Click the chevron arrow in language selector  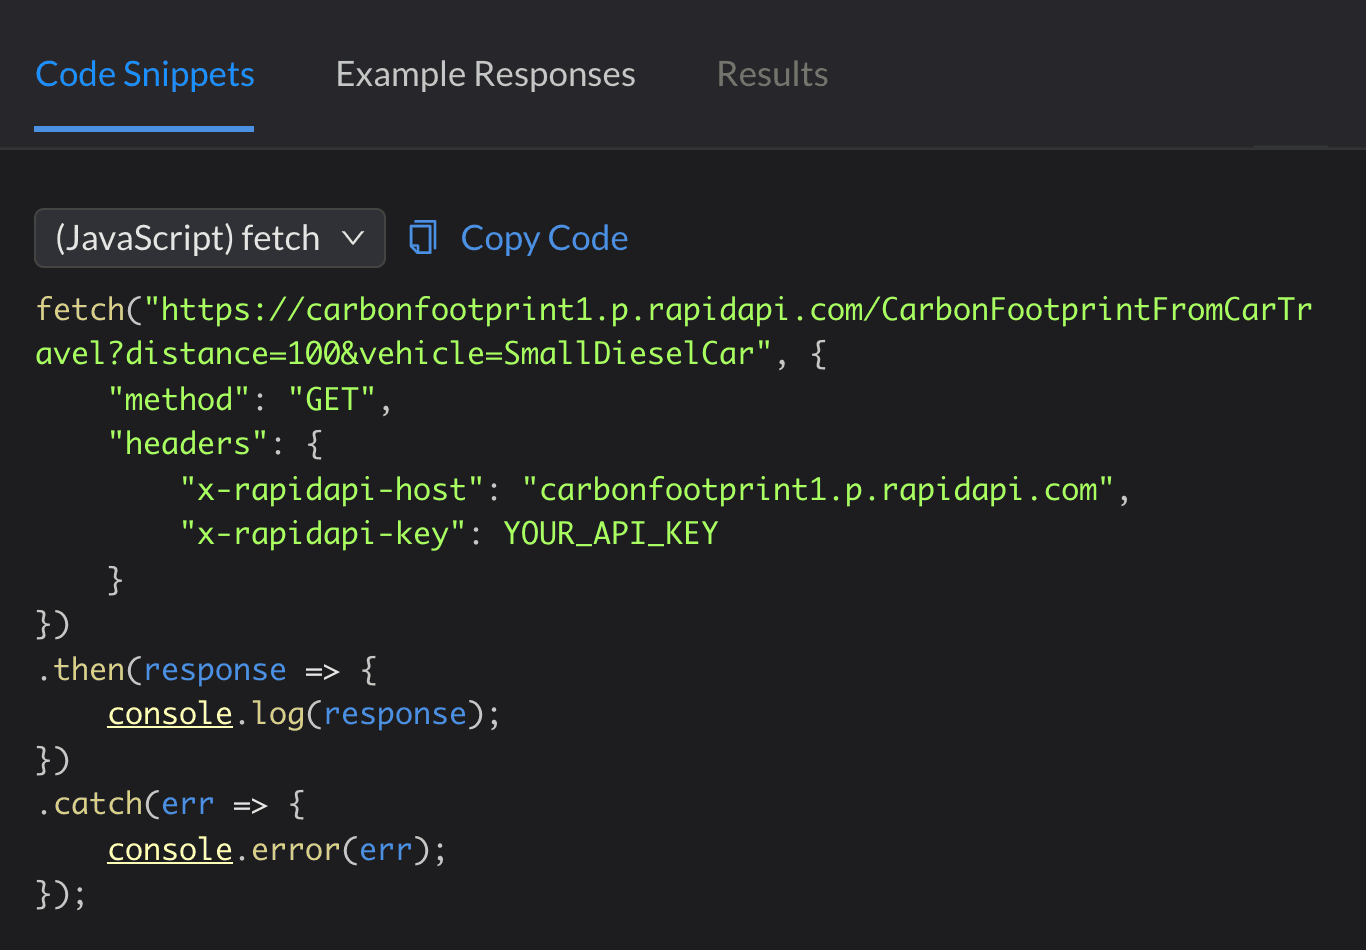coord(353,238)
